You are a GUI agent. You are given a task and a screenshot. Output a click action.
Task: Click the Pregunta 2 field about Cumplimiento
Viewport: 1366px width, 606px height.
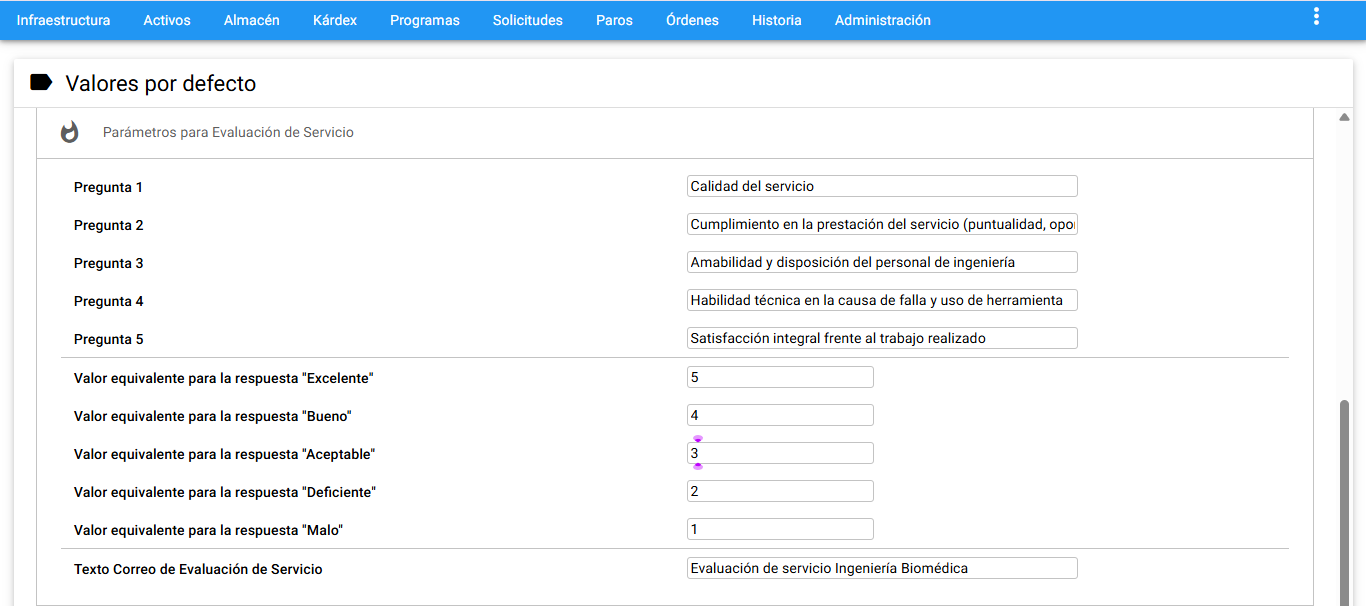[x=882, y=224]
